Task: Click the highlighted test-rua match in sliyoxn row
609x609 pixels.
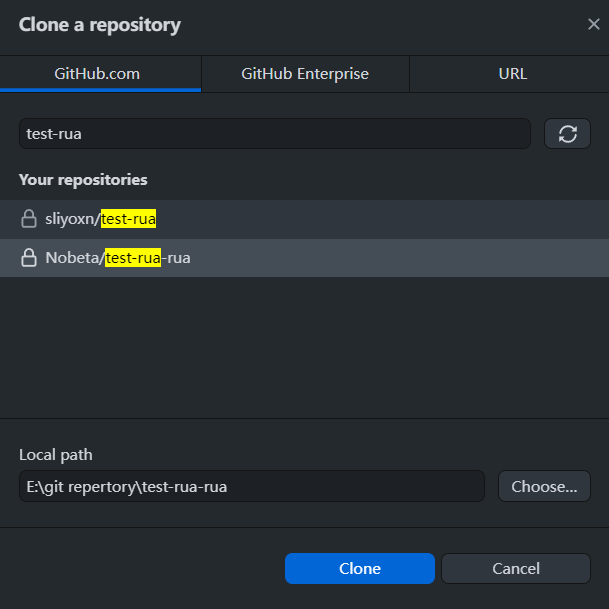Action: (128, 219)
